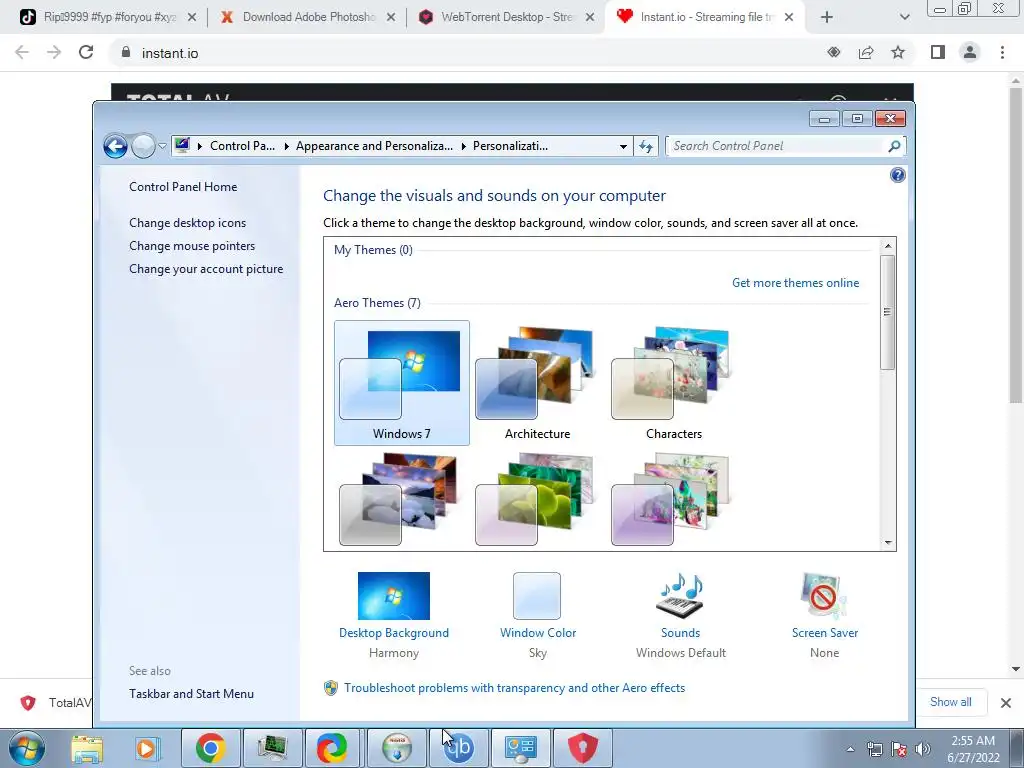Show hidden system tray icons arrow

850,749
